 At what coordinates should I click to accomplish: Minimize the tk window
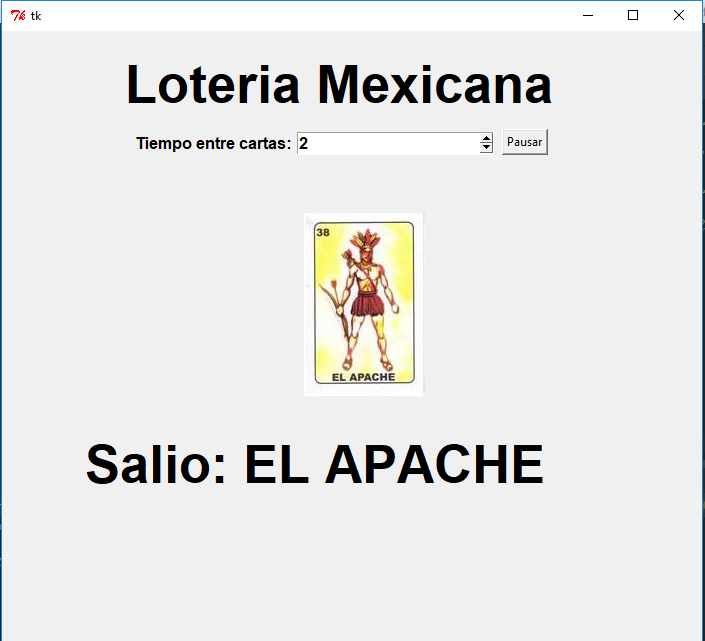pyautogui.click(x=588, y=16)
